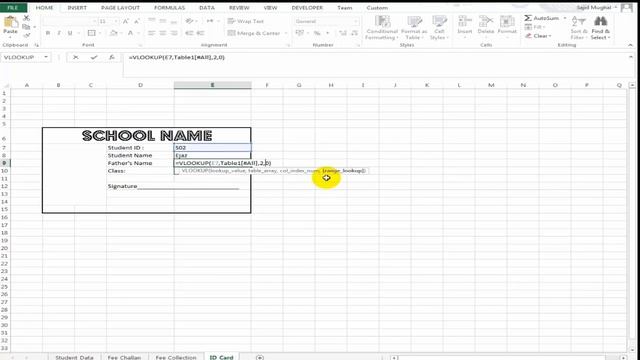This screenshot has width=640, height=360.
Task: Add a new sheet with plus
Action: [260, 357]
